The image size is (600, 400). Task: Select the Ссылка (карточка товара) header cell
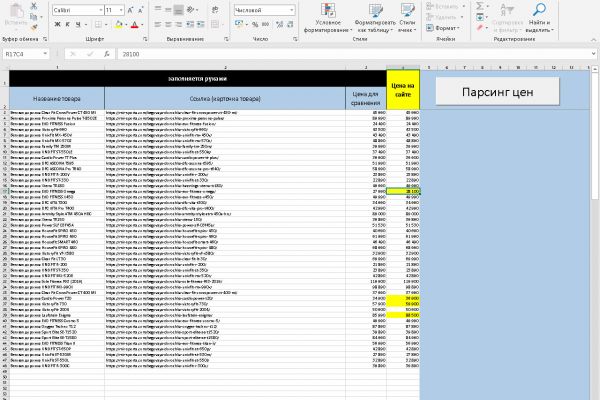(225, 98)
